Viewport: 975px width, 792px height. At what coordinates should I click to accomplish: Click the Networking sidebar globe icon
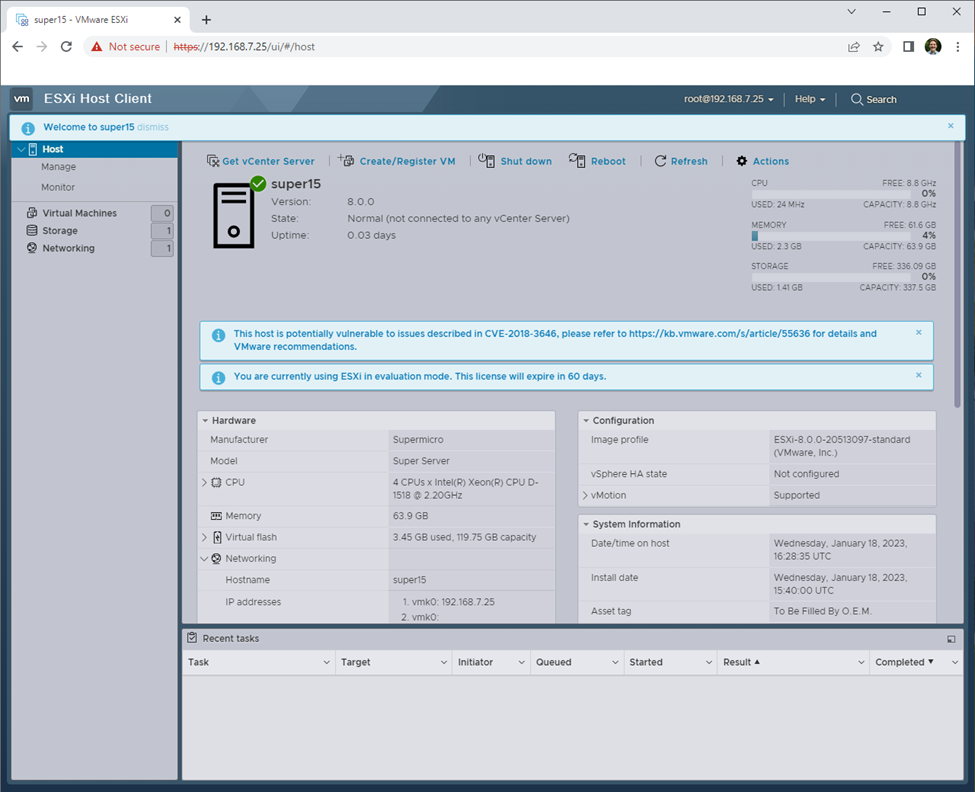point(32,247)
